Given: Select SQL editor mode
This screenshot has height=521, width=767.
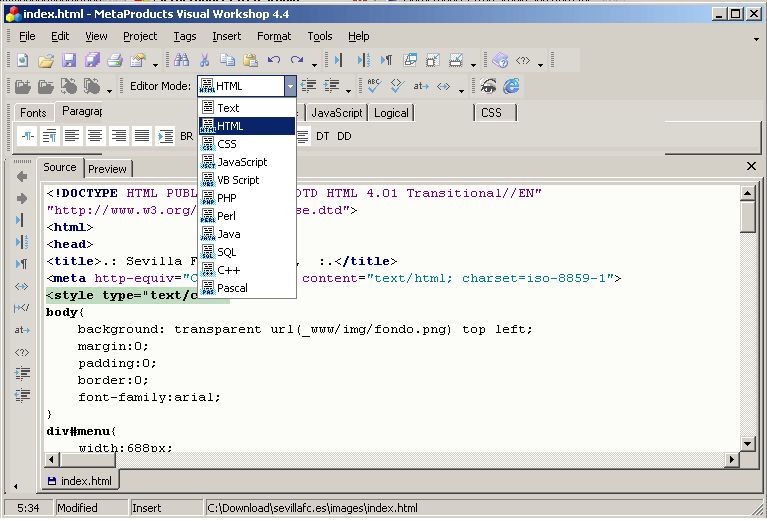Looking at the screenshot, I should tap(247, 252).
